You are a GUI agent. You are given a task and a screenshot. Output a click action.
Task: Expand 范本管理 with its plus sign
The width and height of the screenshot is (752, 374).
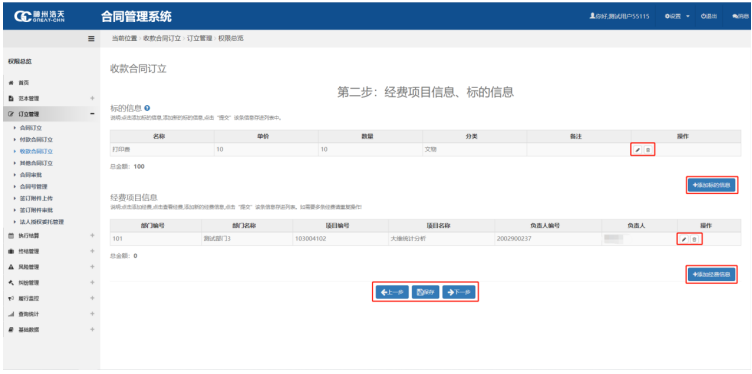tap(92, 98)
